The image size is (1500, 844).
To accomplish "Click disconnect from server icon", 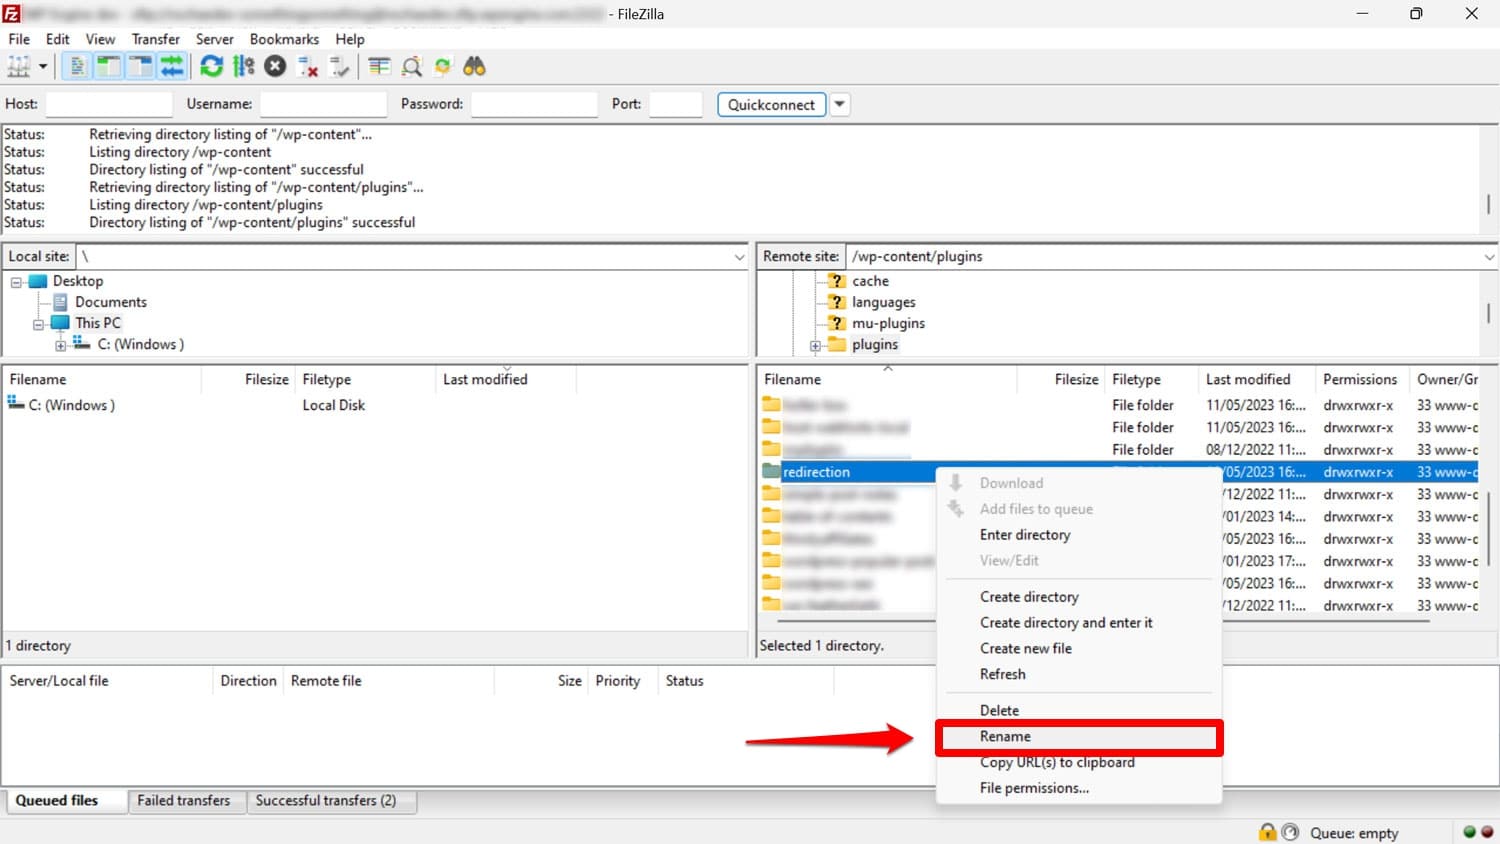I will point(308,67).
